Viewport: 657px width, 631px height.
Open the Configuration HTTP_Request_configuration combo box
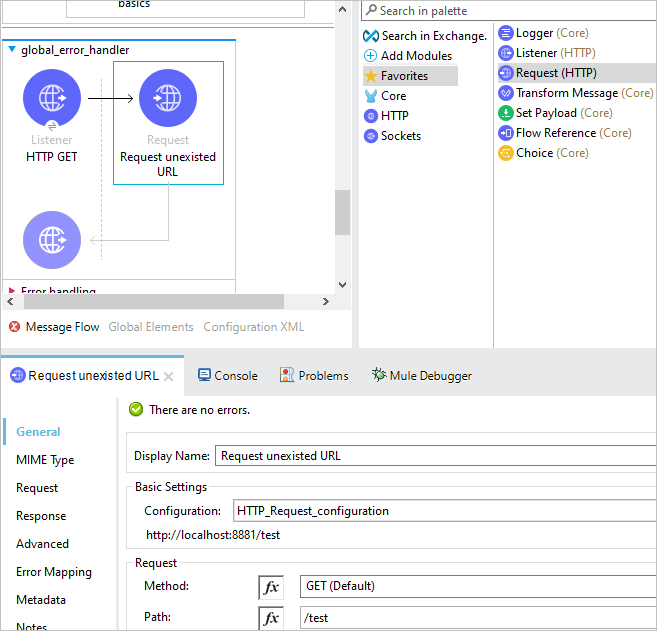(445, 511)
